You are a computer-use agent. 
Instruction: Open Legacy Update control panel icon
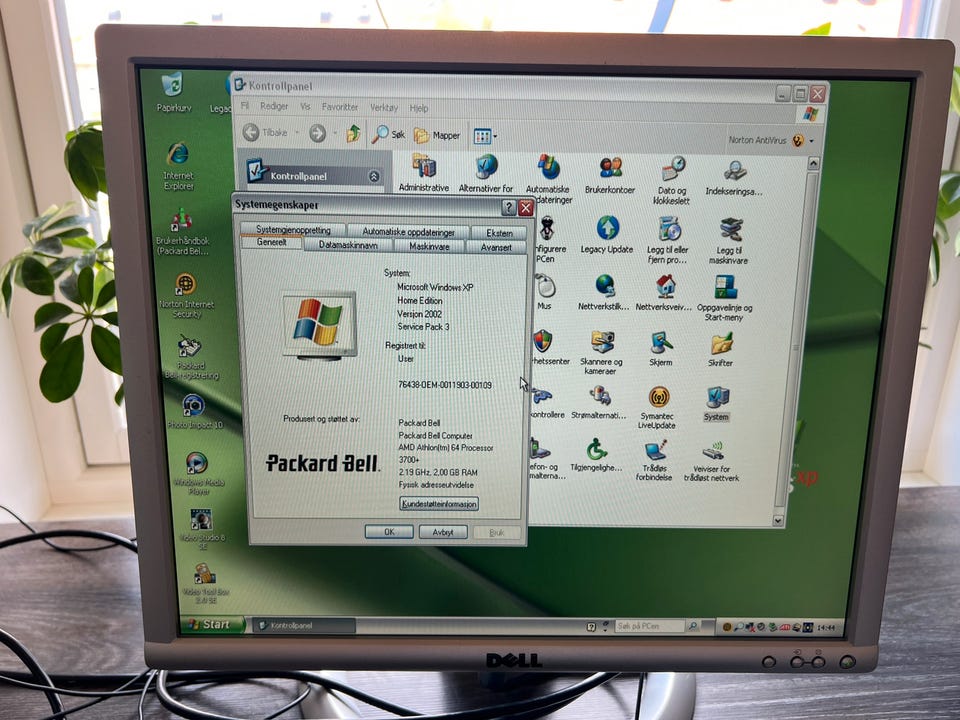pos(607,234)
